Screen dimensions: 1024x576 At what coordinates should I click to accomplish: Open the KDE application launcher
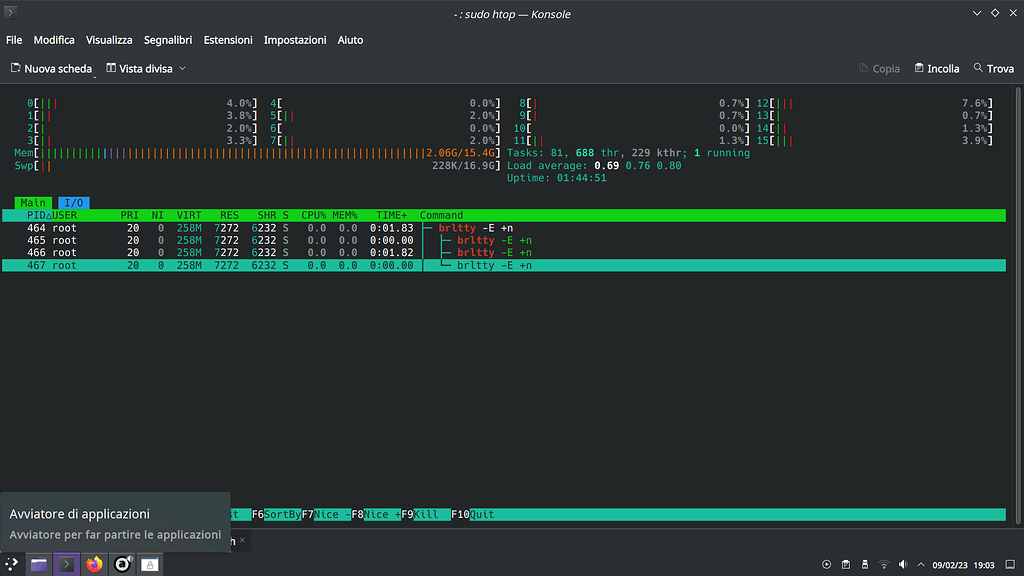[x=12, y=564]
